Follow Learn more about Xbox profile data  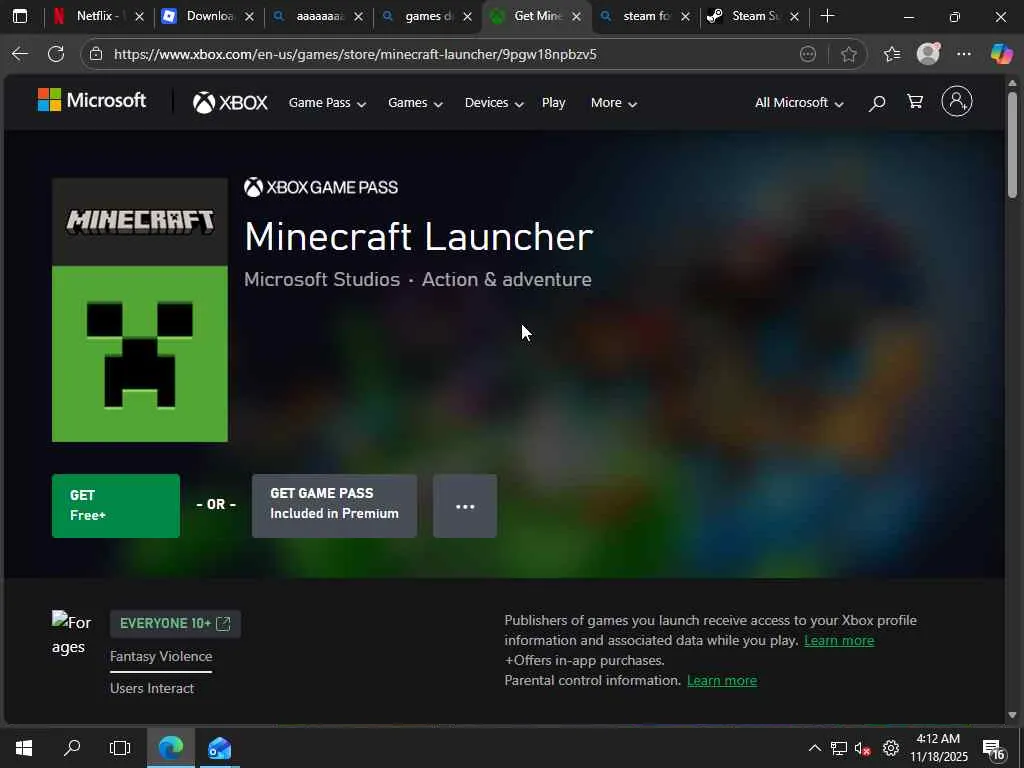[x=839, y=641]
